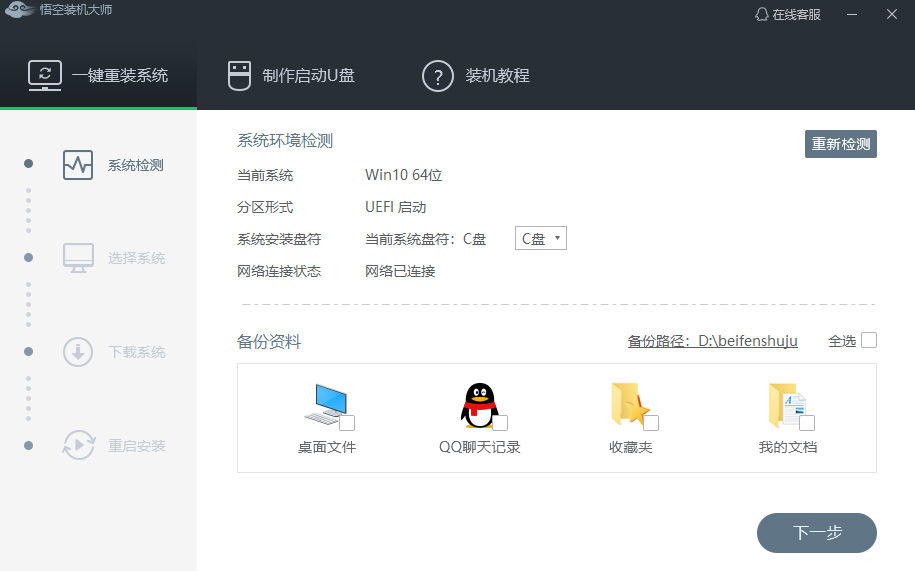Click the My Documents folder icon

pyautogui.click(x=785, y=405)
